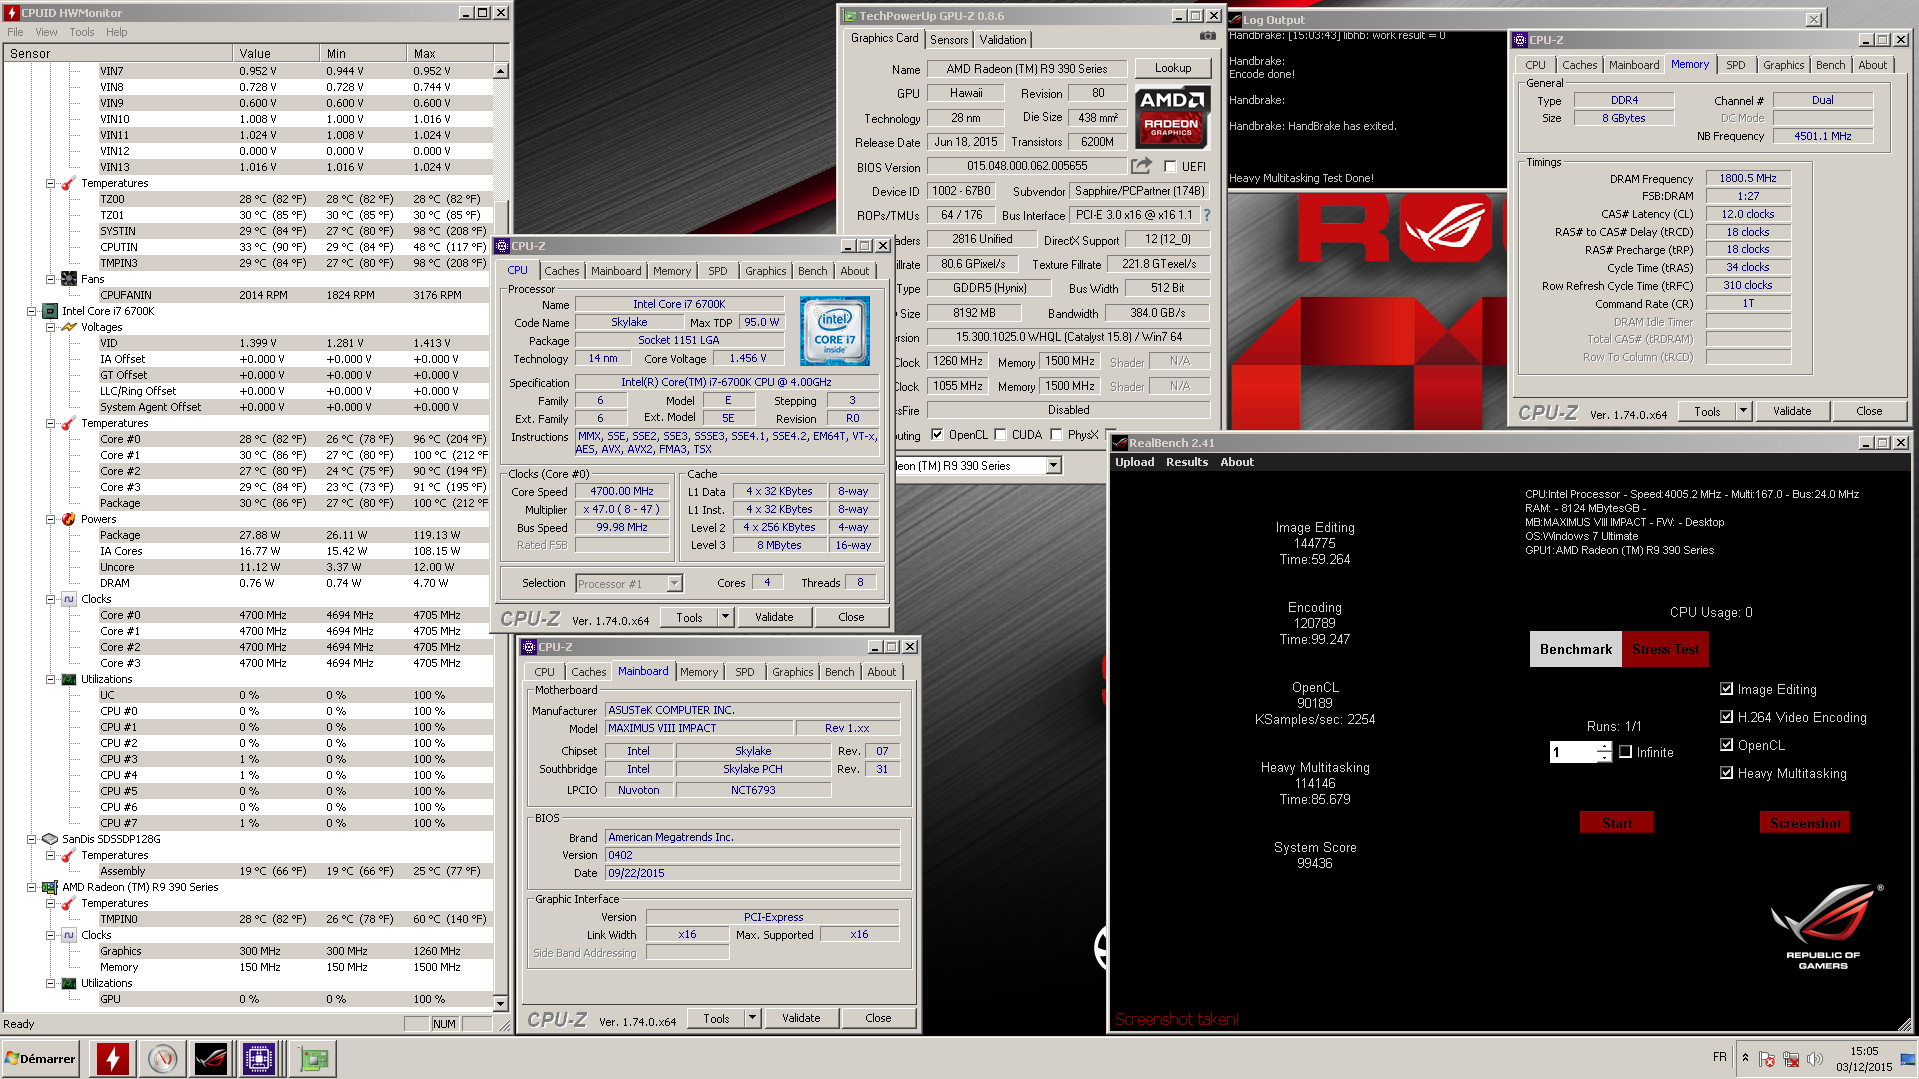Click the network disconnected tray icon
This screenshot has height=1079, width=1919.
tap(1791, 1059)
